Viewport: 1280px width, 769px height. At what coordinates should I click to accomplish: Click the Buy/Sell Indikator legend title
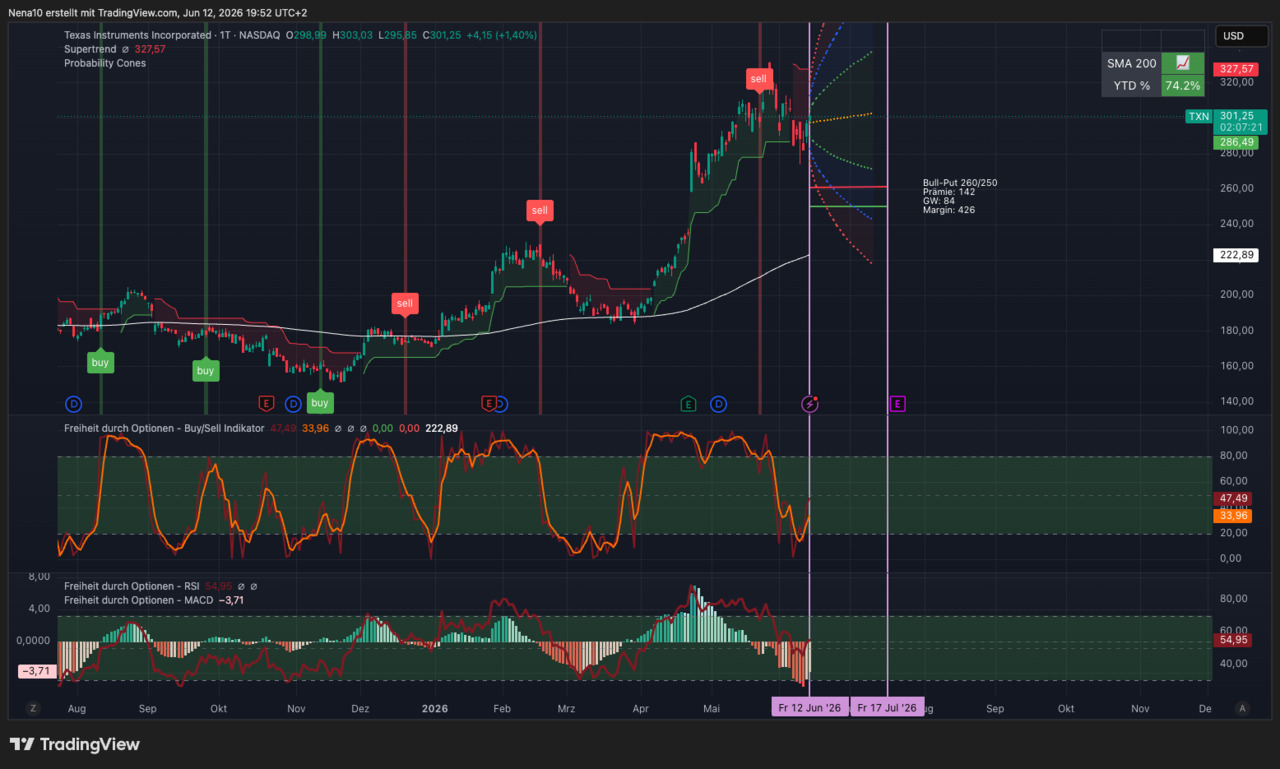tap(164, 428)
